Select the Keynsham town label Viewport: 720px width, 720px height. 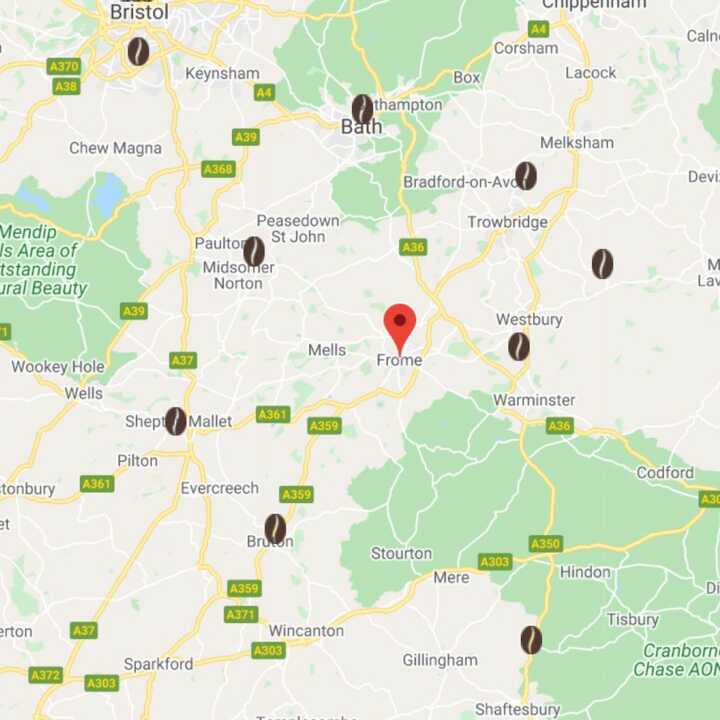[222, 73]
